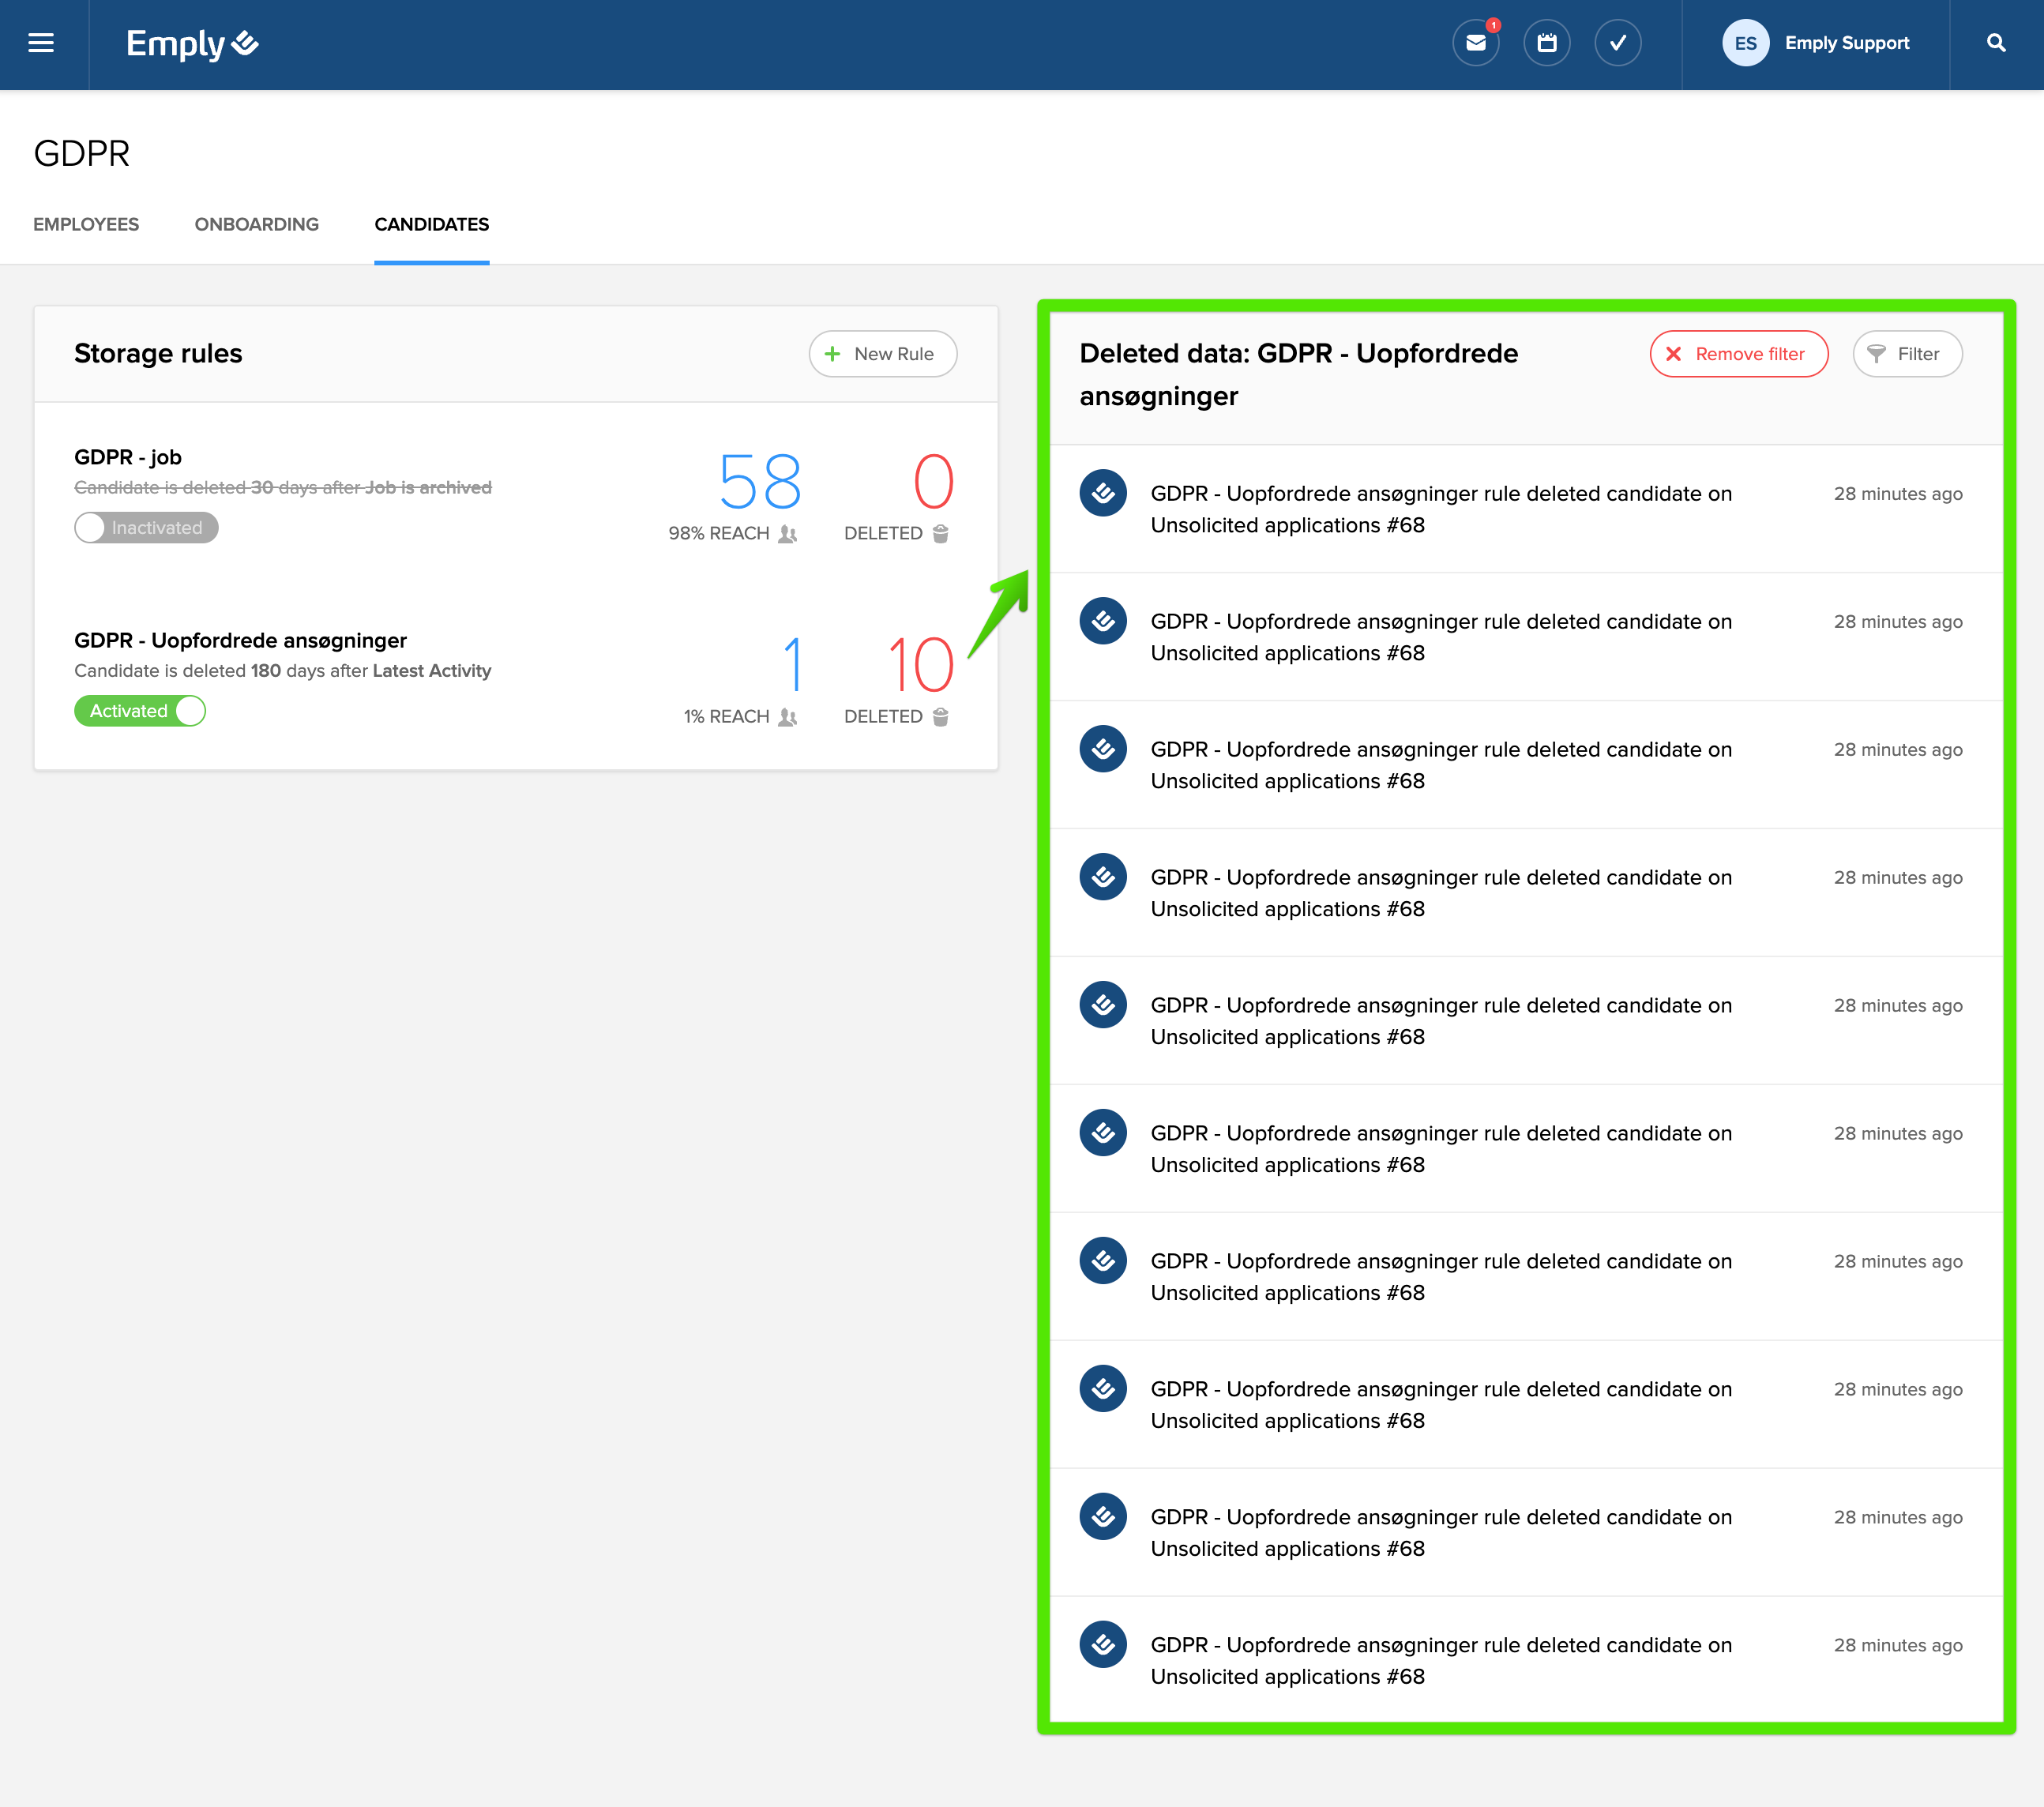The image size is (2044, 1807).
Task: Select the Candidates tab
Action: pos(431,224)
